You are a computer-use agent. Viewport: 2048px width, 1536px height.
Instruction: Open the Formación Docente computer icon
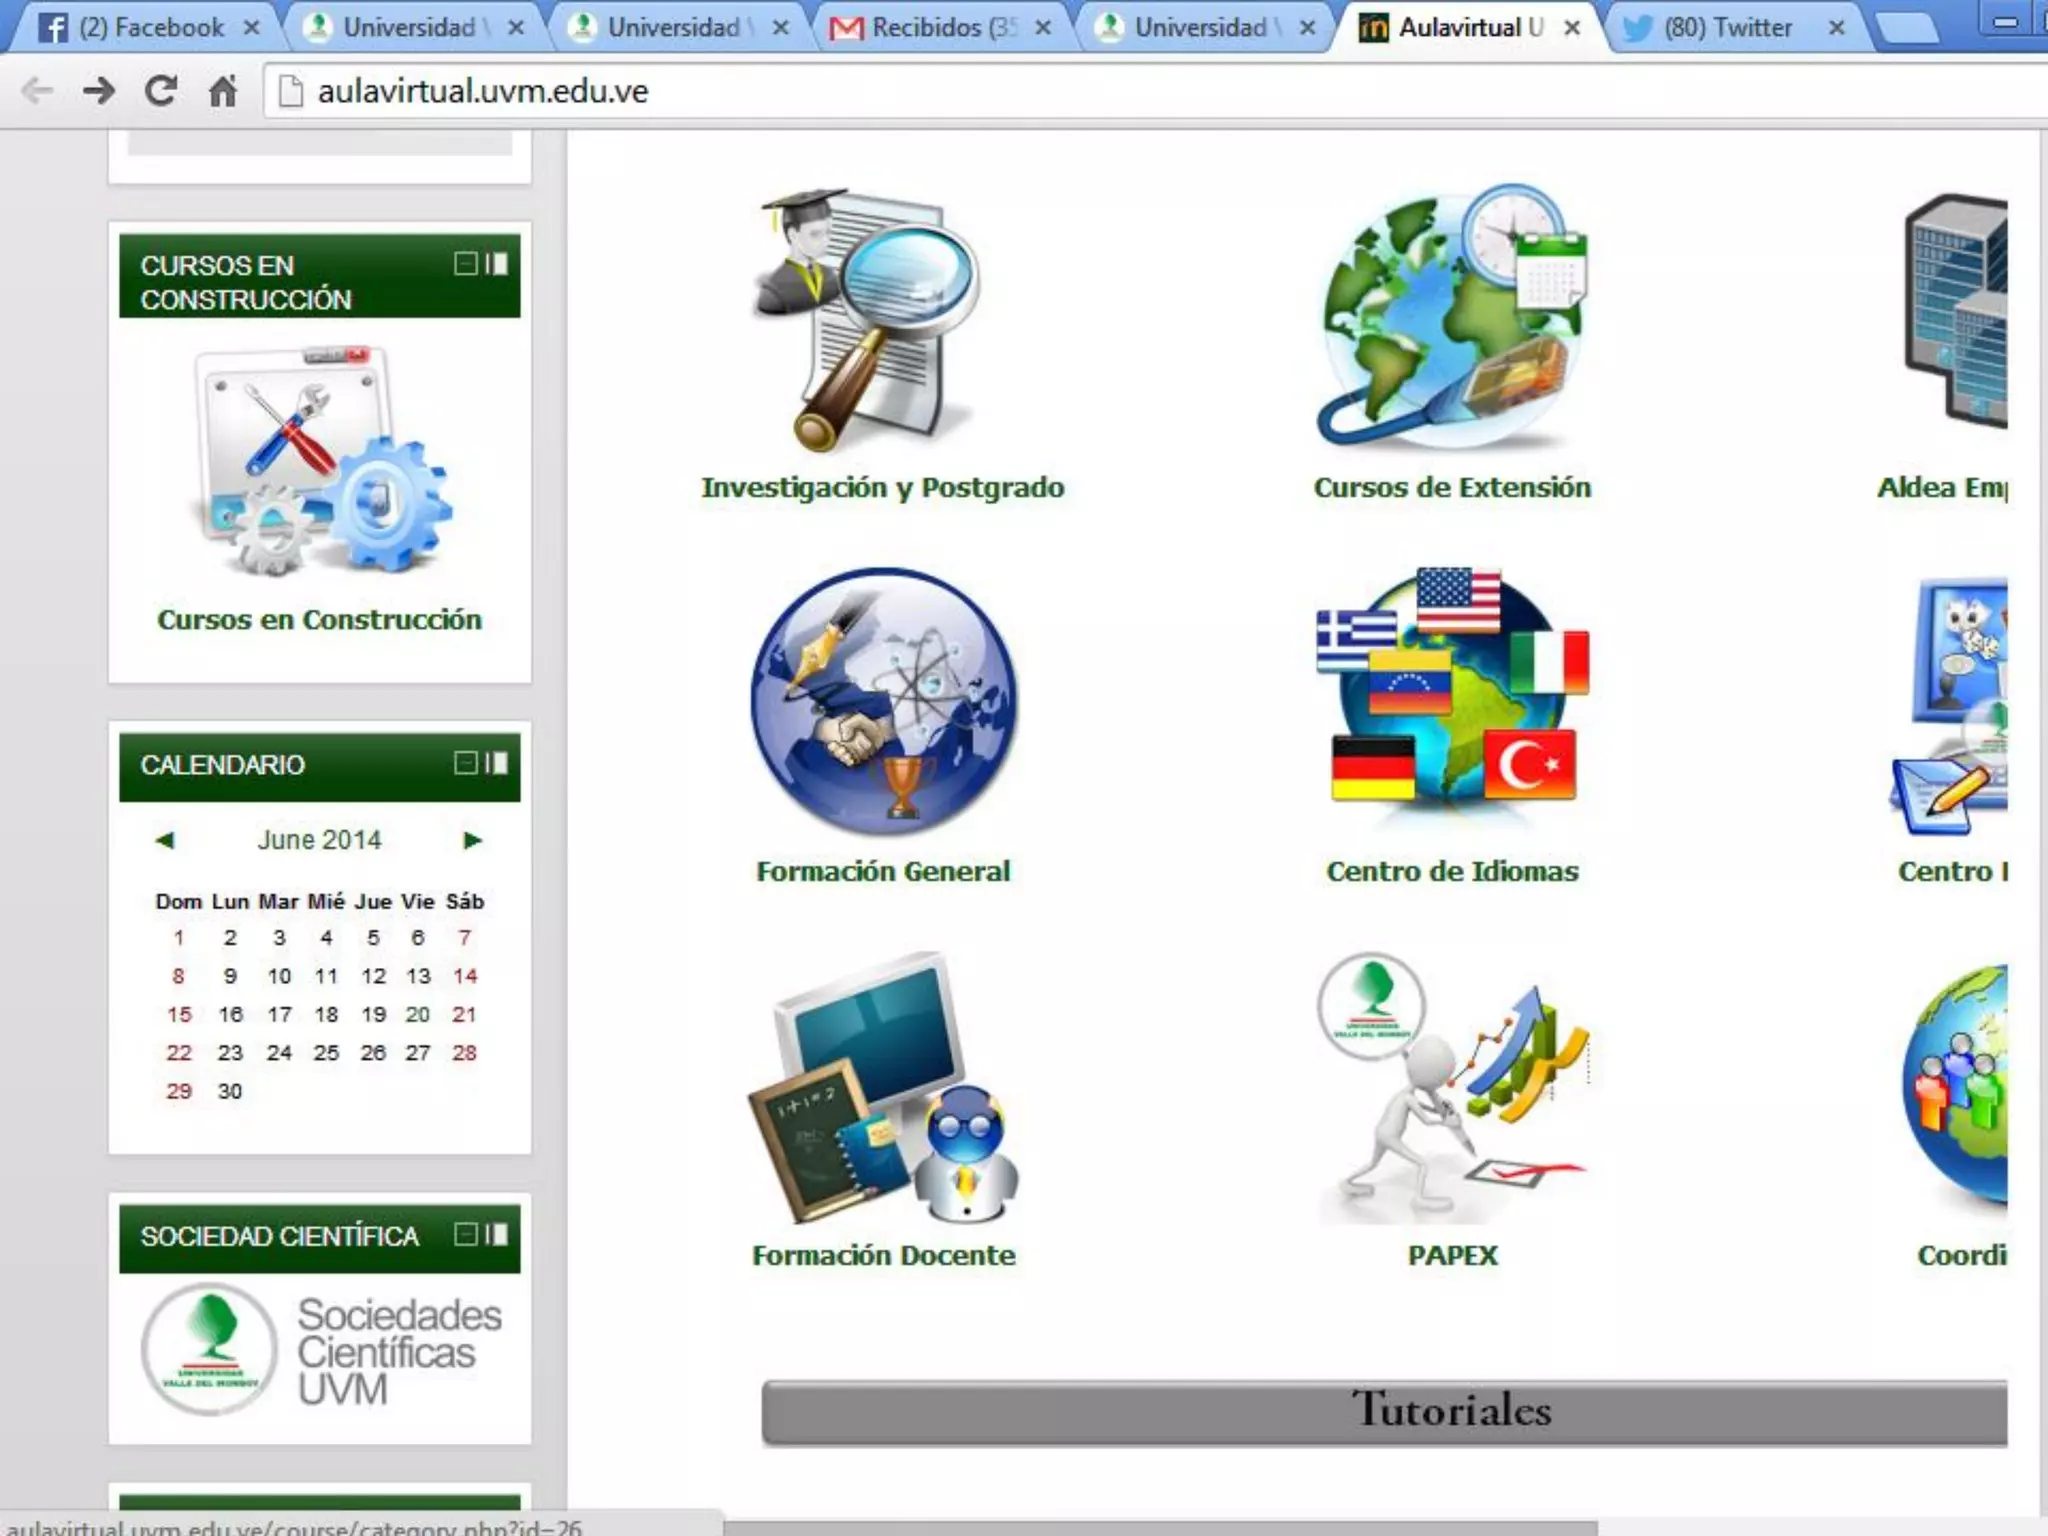[x=884, y=1088]
